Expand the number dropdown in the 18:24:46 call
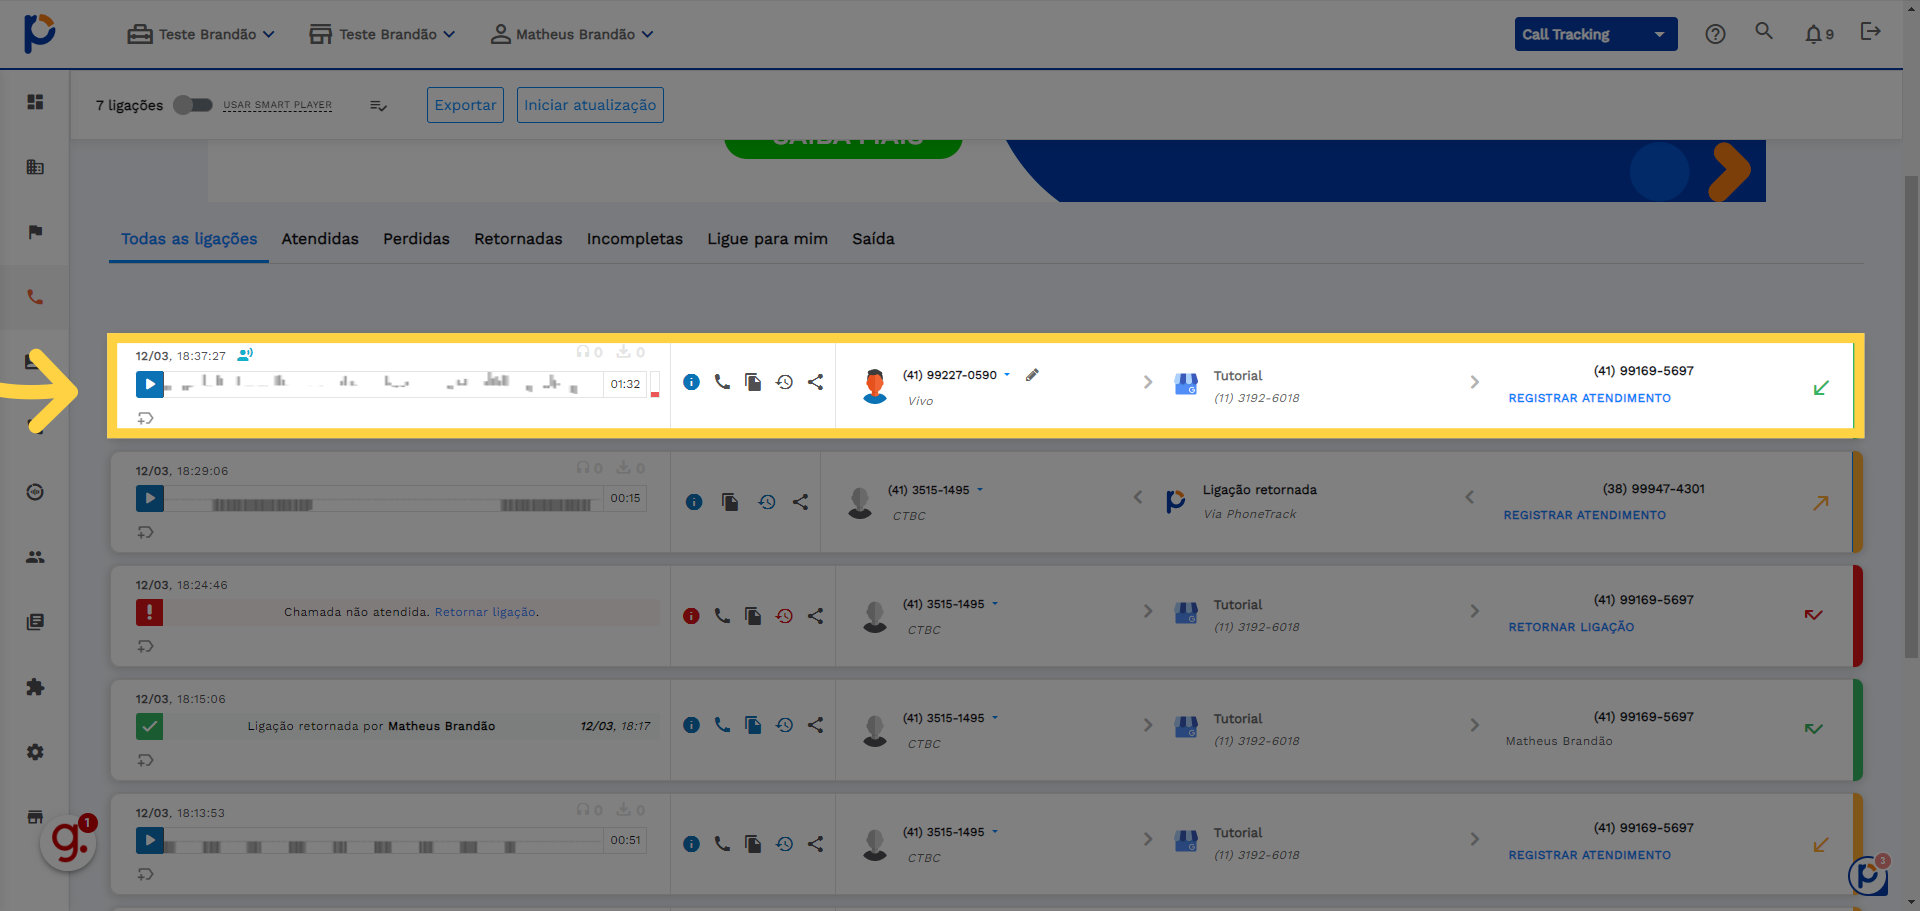 click(x=995, y=604)
